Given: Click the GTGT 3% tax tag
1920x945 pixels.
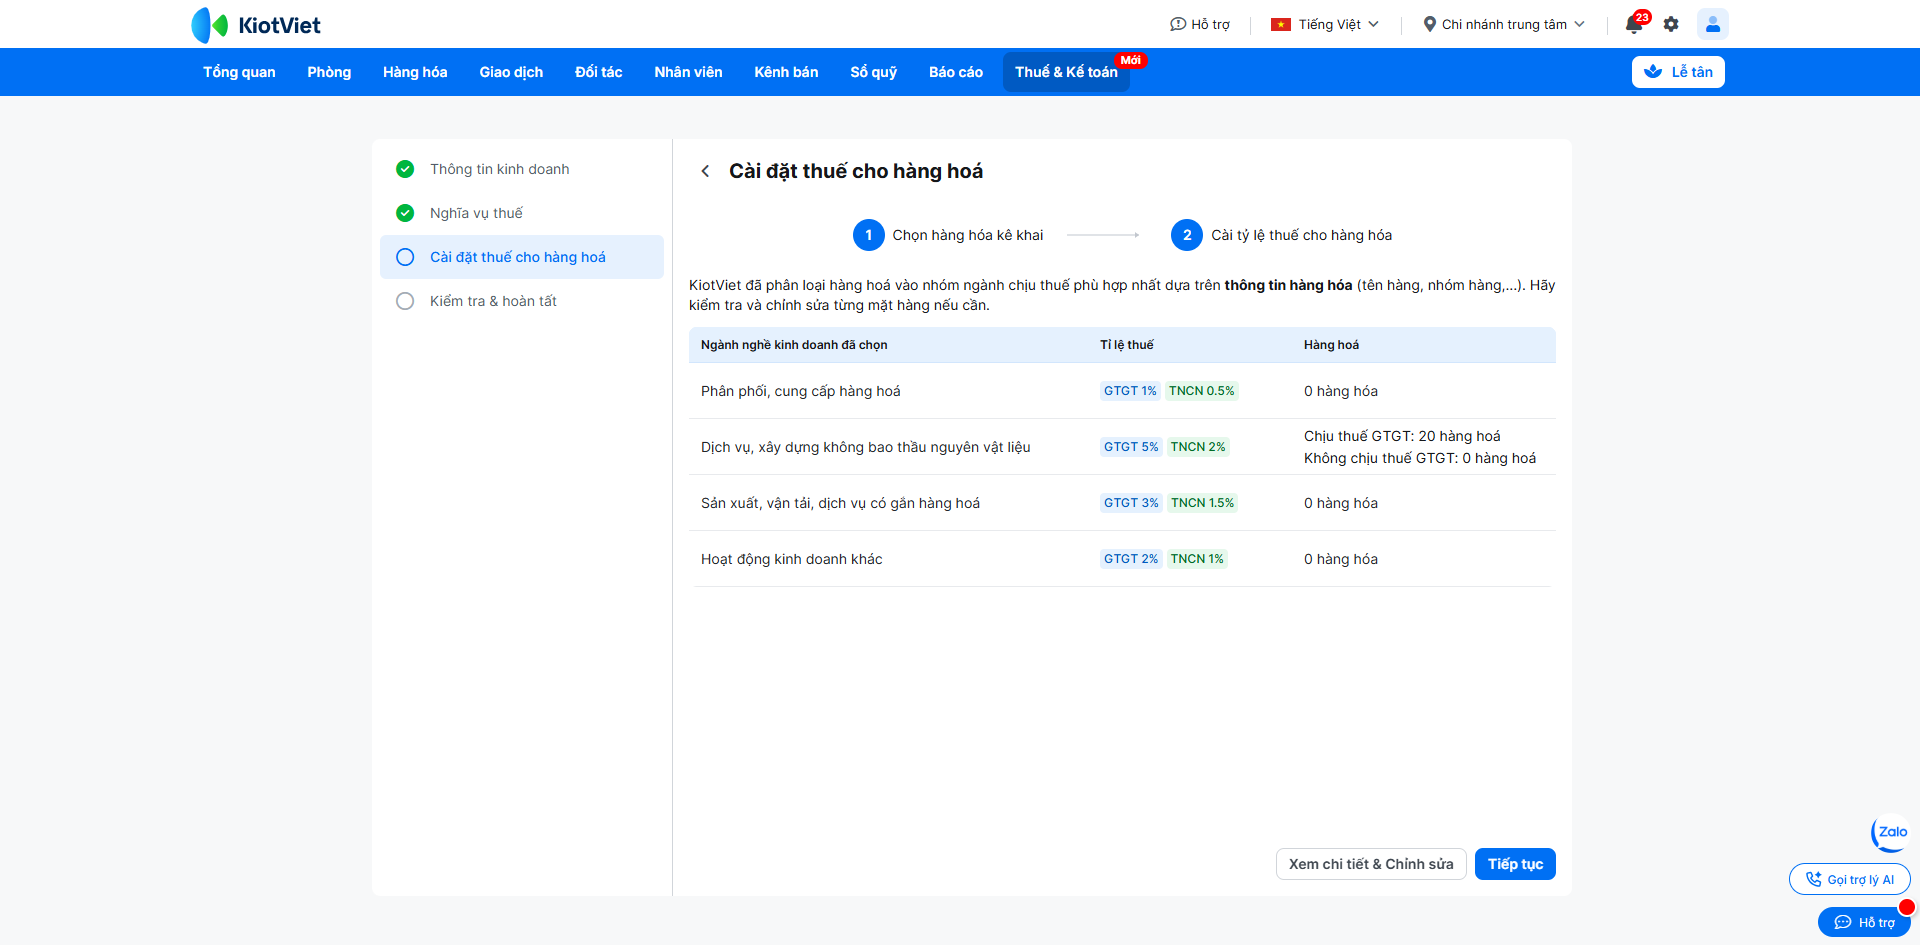Looking at the screenshot, I should click(x=1131, y=503).
